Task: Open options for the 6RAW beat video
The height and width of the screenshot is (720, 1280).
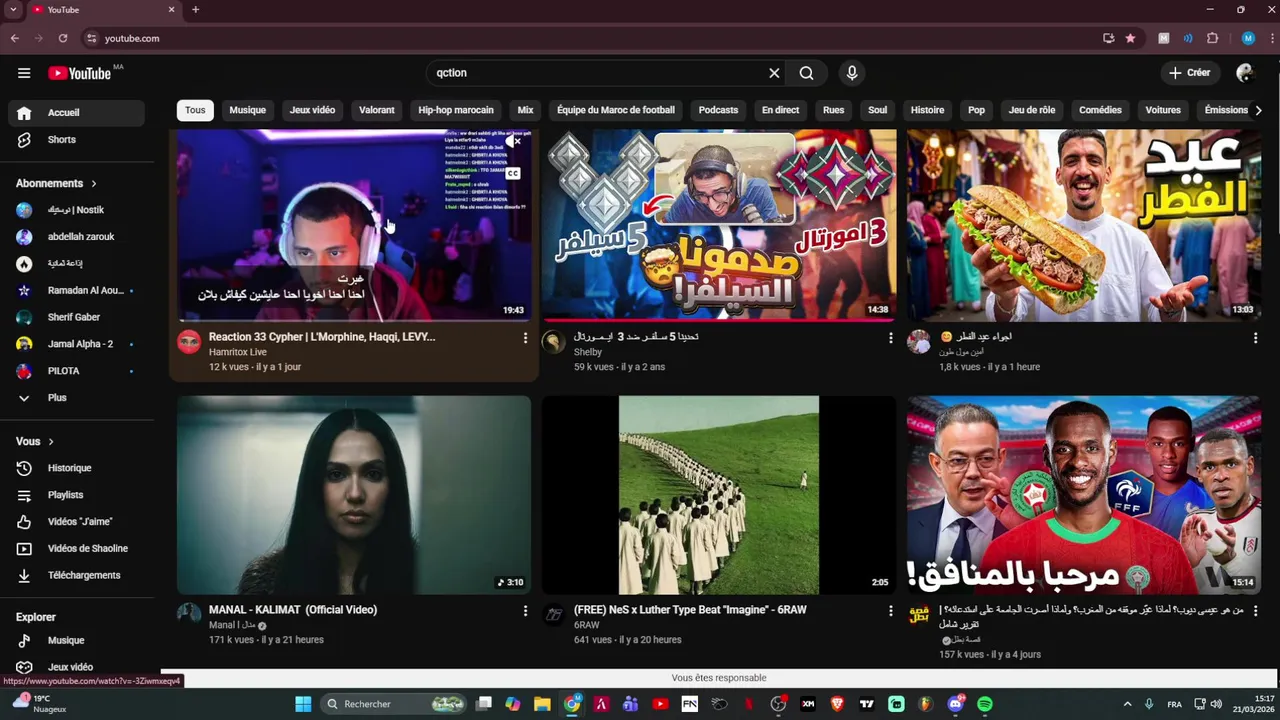Action: [890, 610]
